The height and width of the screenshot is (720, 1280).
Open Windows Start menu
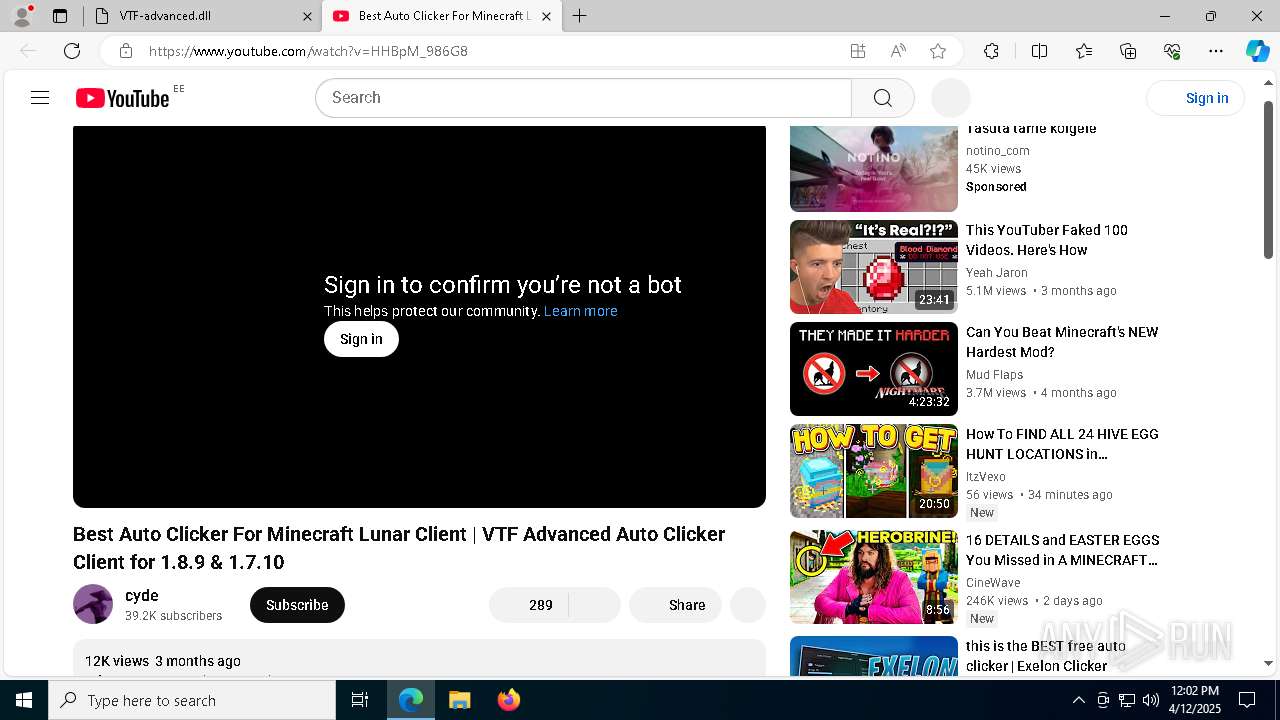tap(24, 700)
